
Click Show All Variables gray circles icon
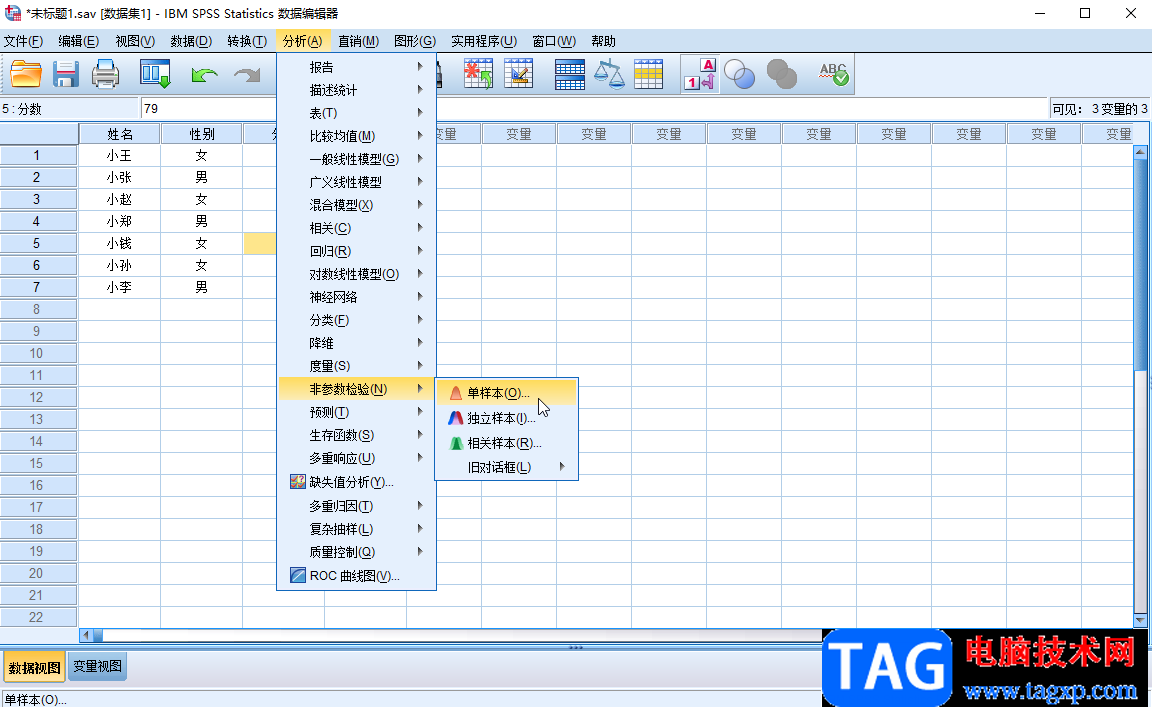tap(782, 74)
